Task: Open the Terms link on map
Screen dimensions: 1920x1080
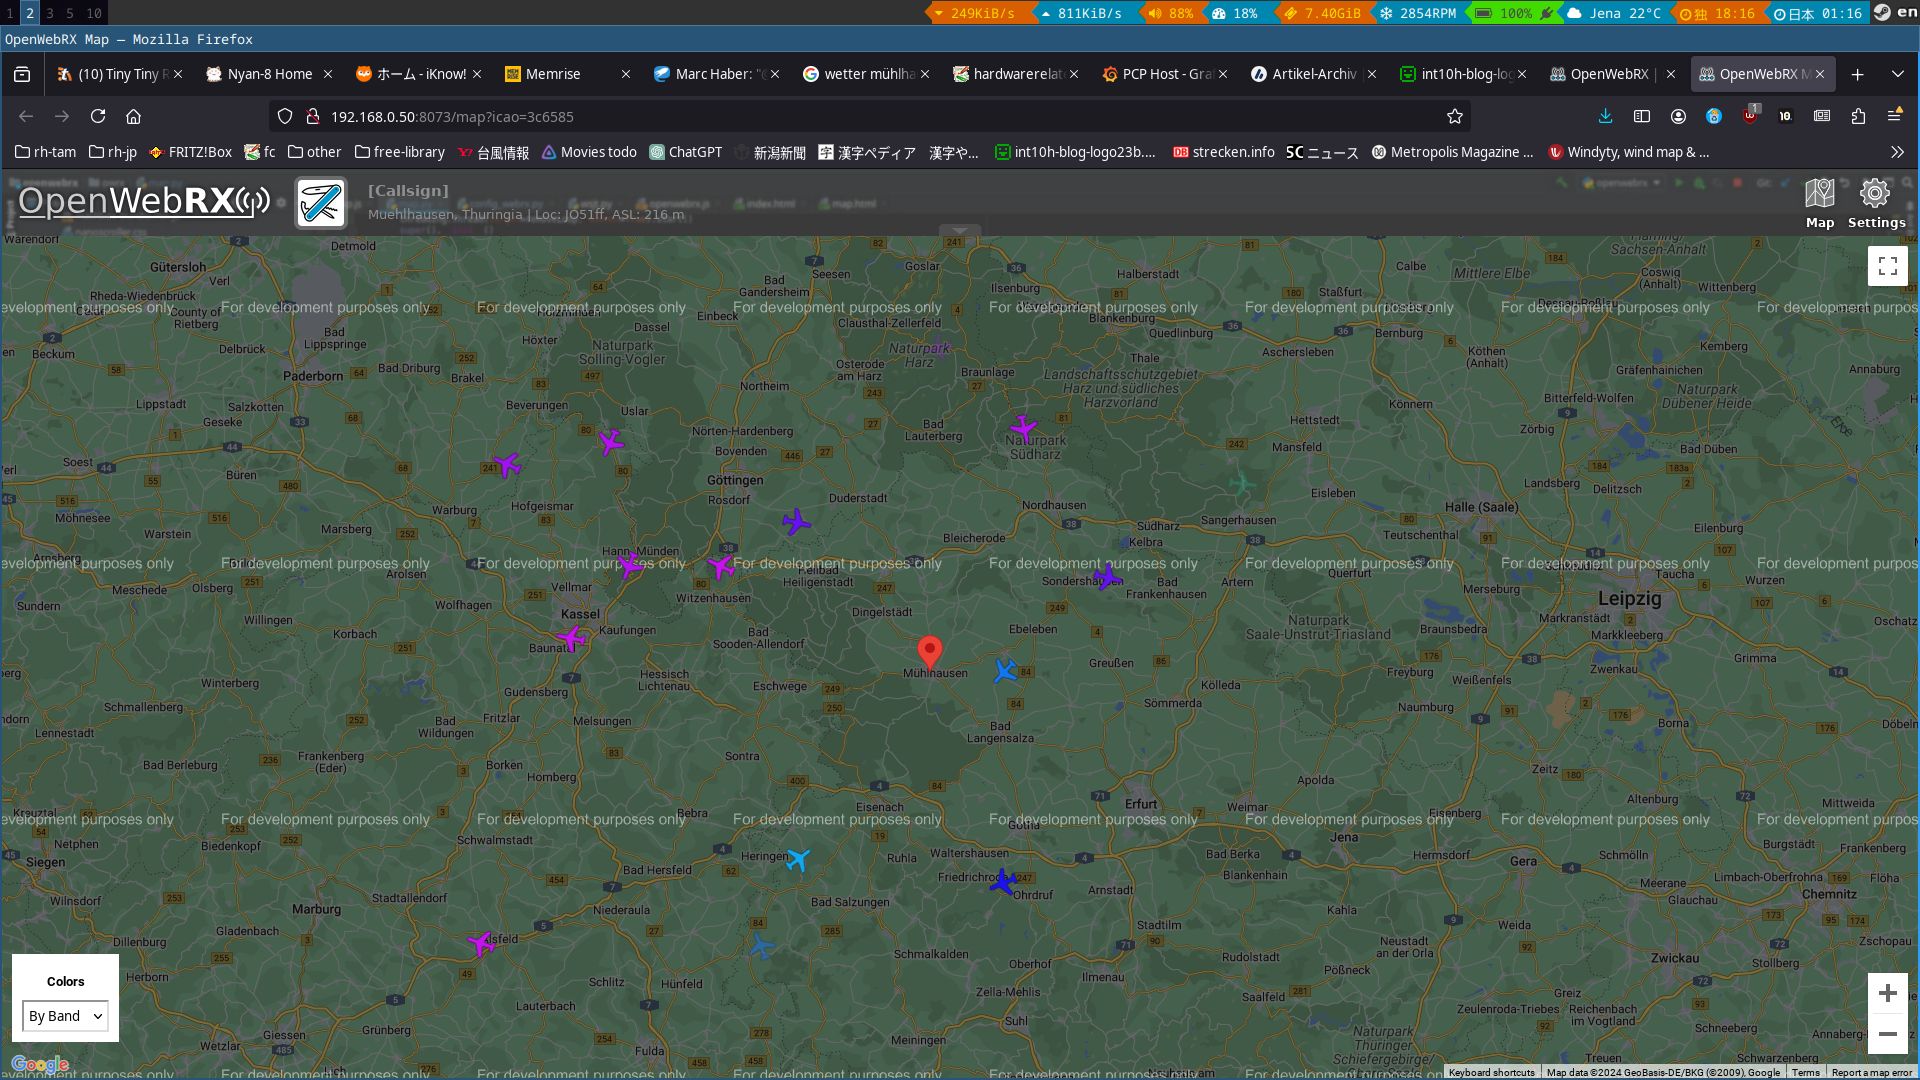Action: click(1805, 1072)
